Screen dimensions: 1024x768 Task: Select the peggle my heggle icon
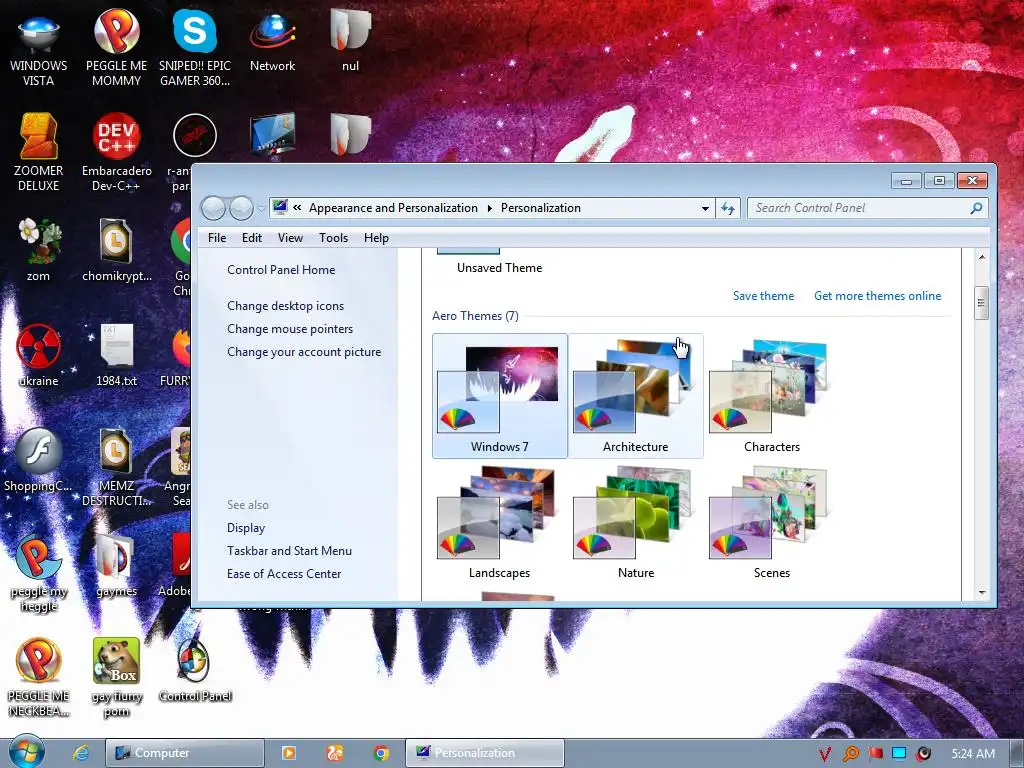(x=39, y=573)
